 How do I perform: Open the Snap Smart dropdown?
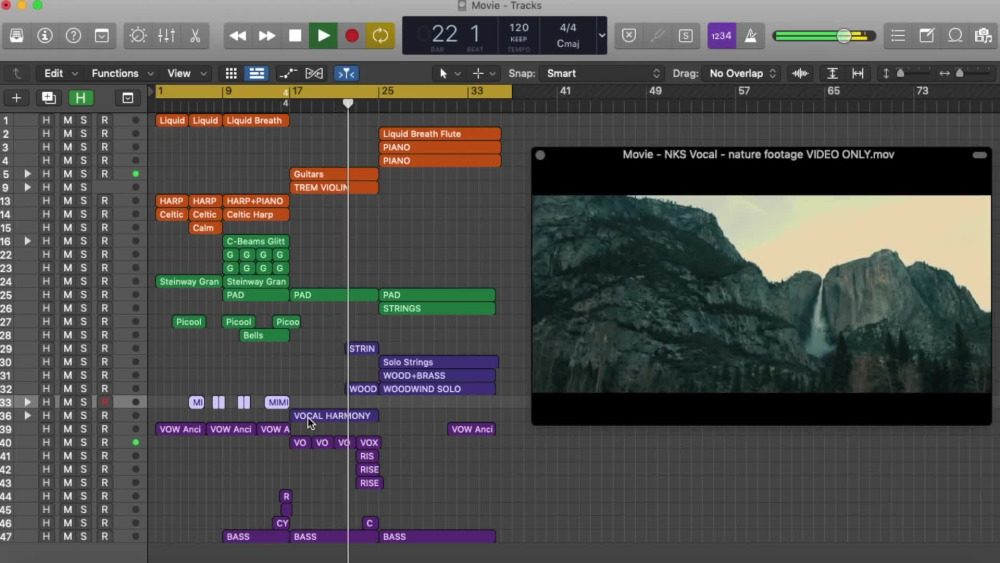tap(602, 73)
